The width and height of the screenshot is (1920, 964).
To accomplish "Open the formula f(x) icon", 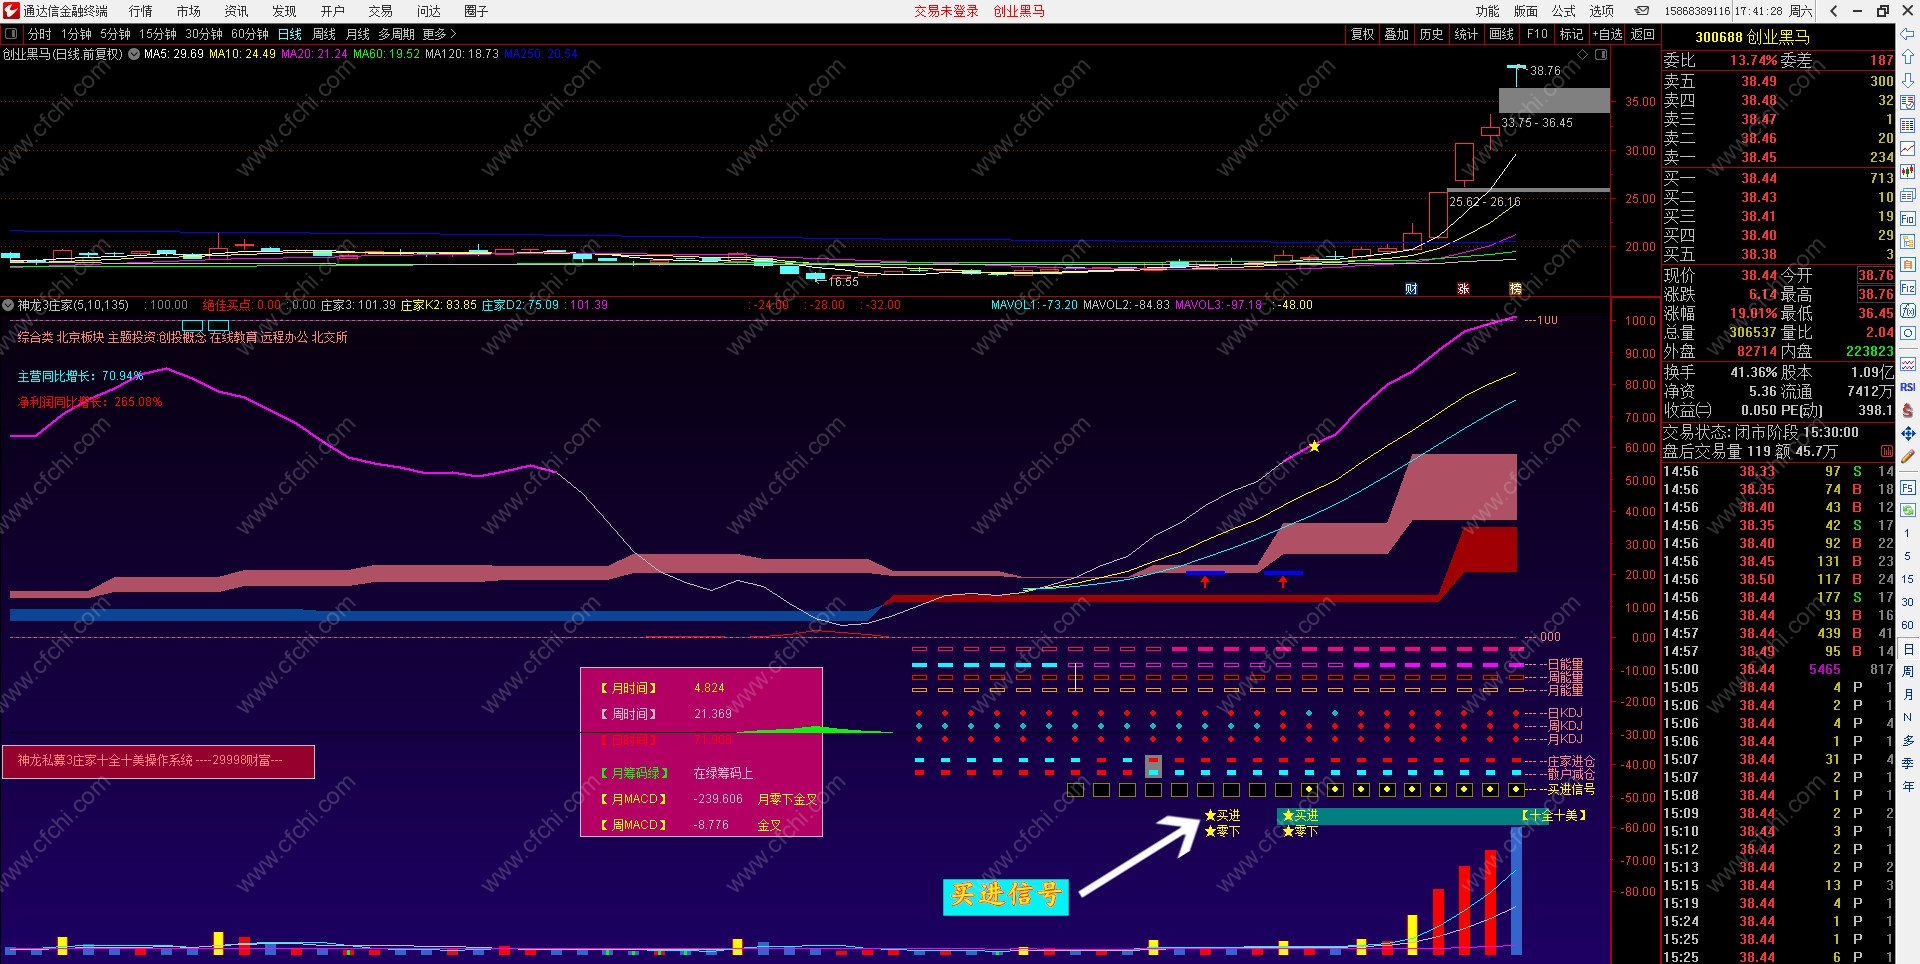I will point(1908,311).
